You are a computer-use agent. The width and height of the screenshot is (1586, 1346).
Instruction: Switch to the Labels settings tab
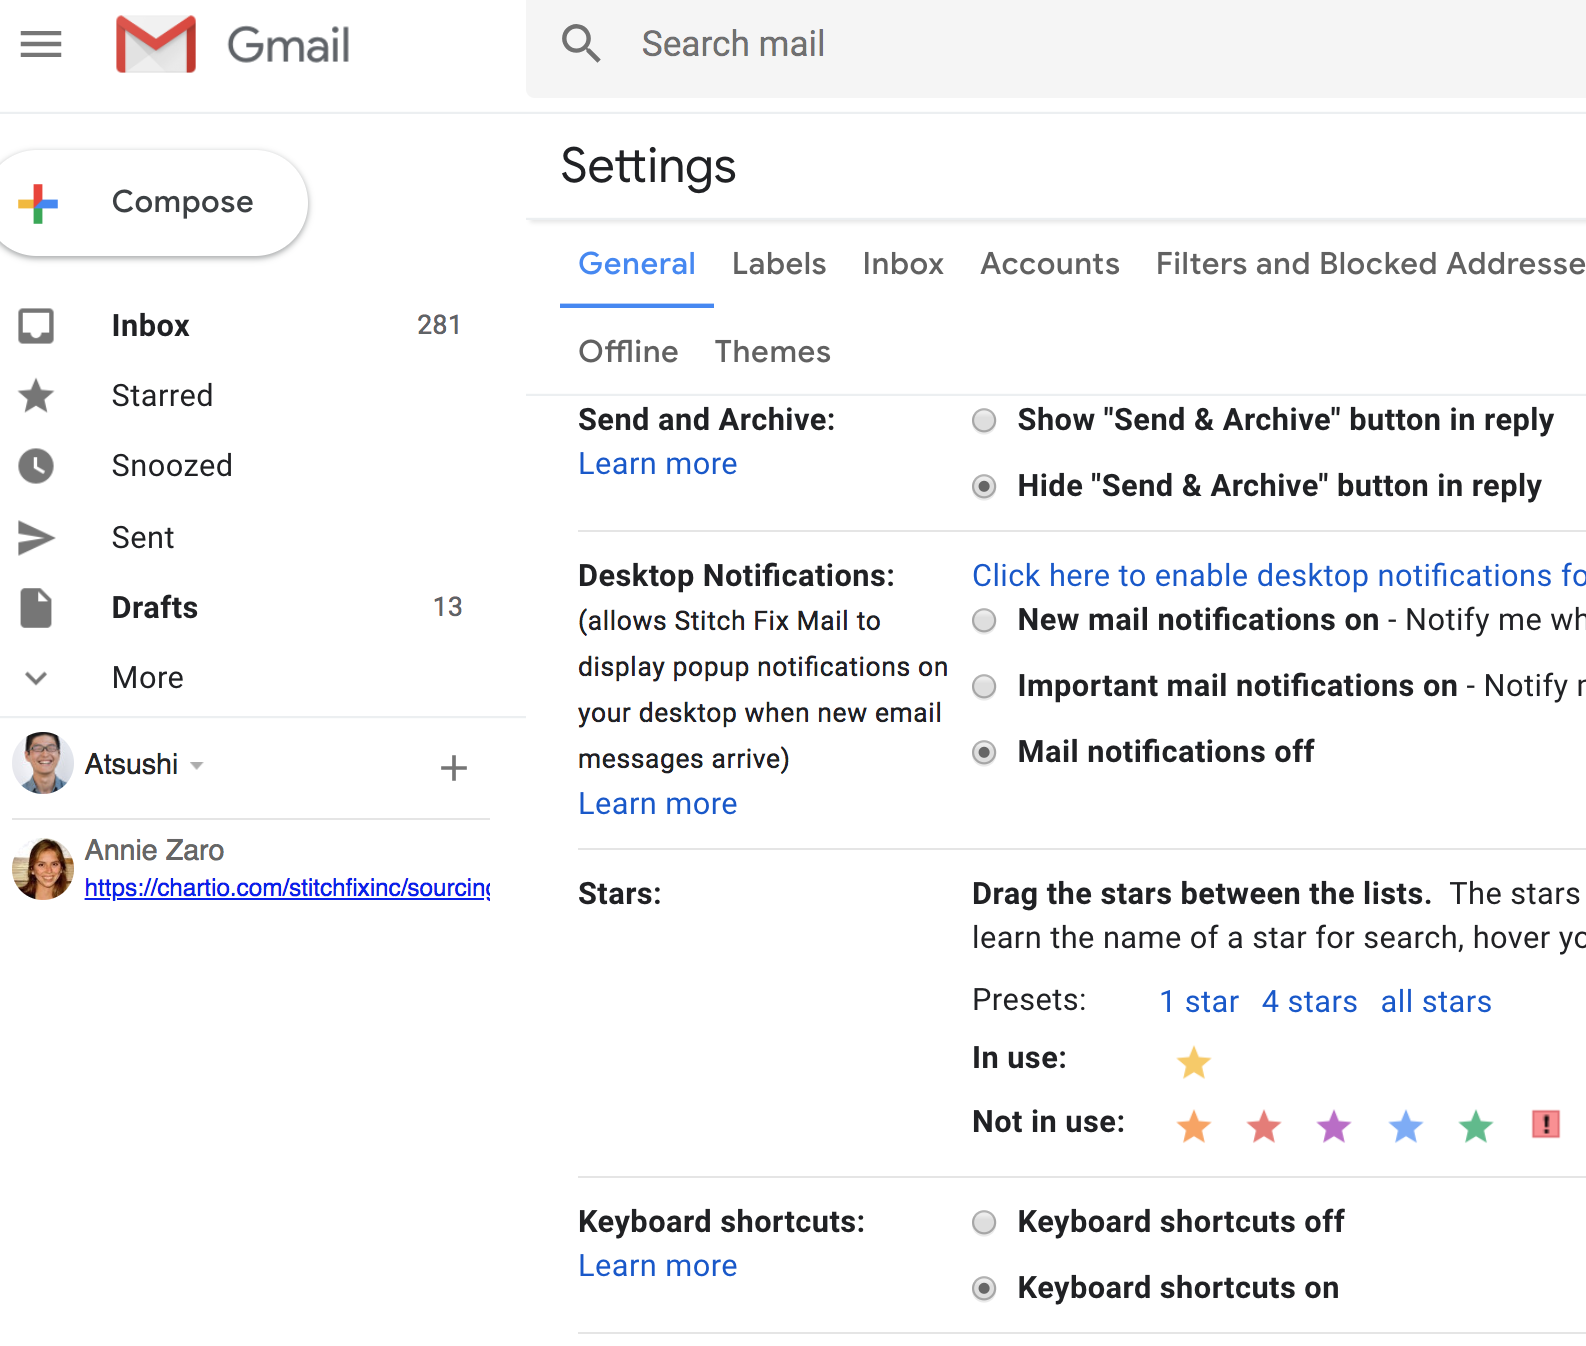coord(779,264)
